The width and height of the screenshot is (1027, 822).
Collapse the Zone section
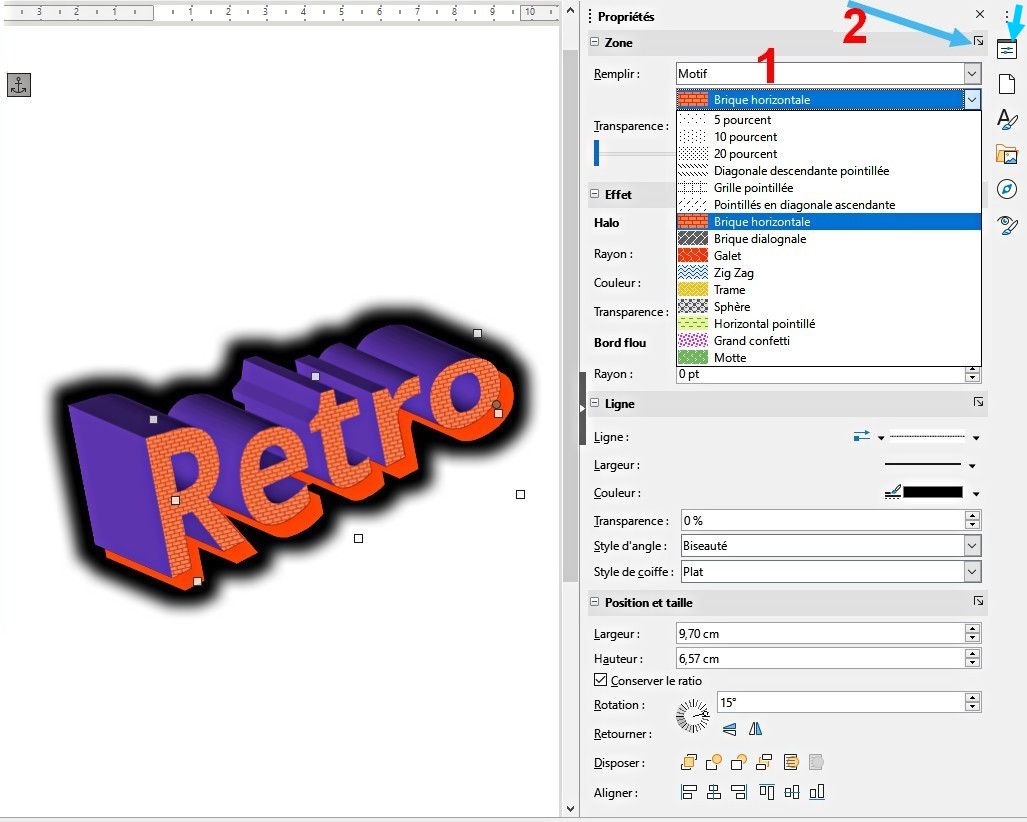pos(595,42)
